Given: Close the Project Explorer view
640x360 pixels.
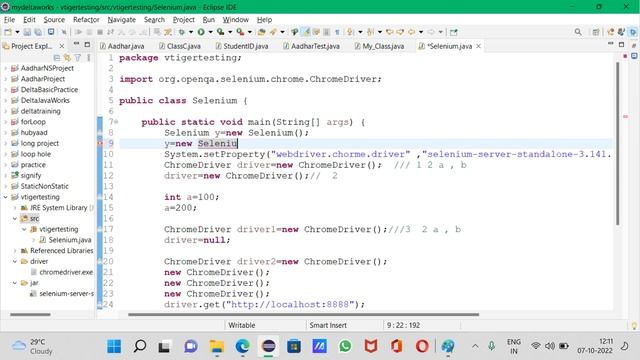Looking at the screenshot, I should pos(62,46).
